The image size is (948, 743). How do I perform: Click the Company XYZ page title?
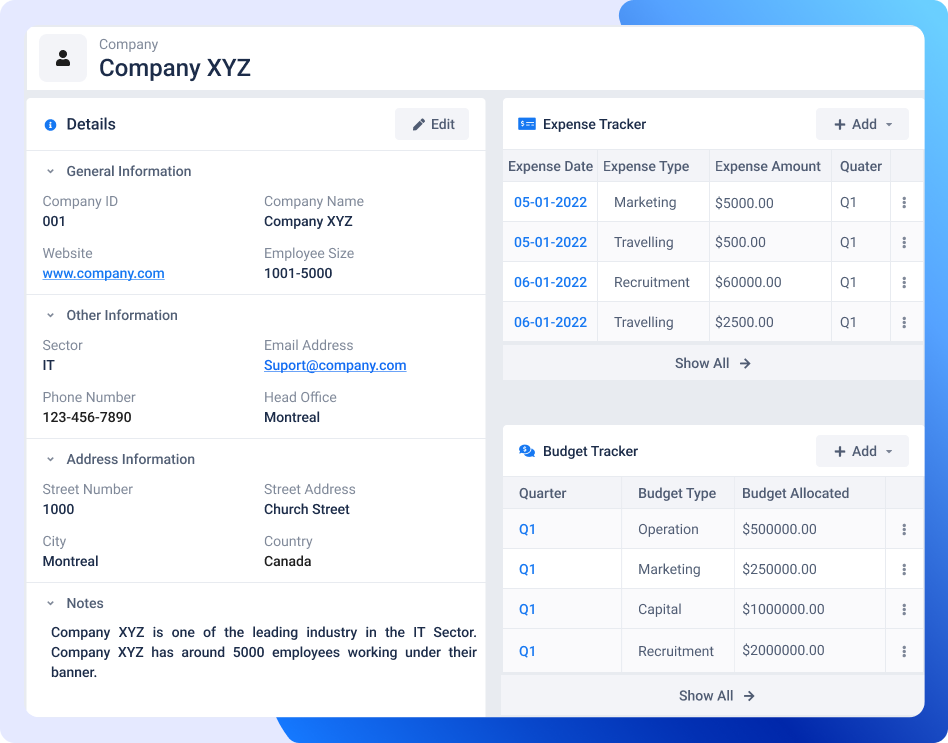(175, 68)
